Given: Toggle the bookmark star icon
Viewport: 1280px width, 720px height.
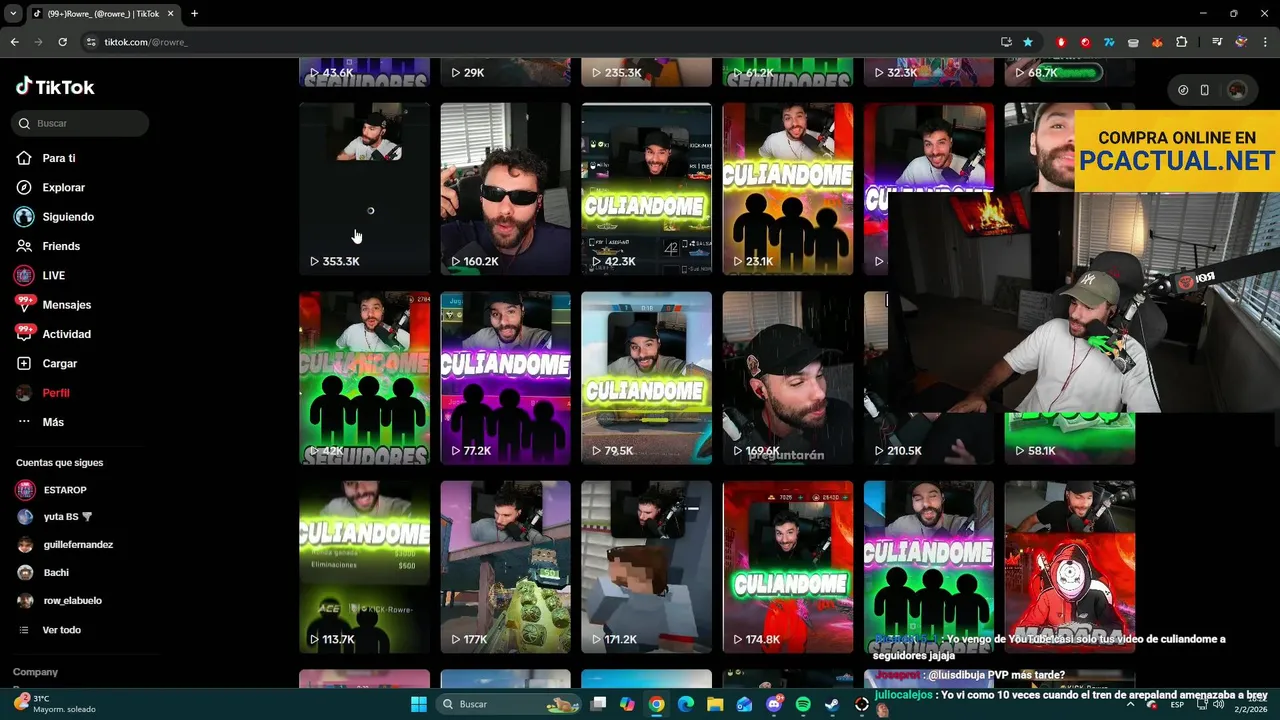Looking at the screenshot, I should pos(1028,42).
